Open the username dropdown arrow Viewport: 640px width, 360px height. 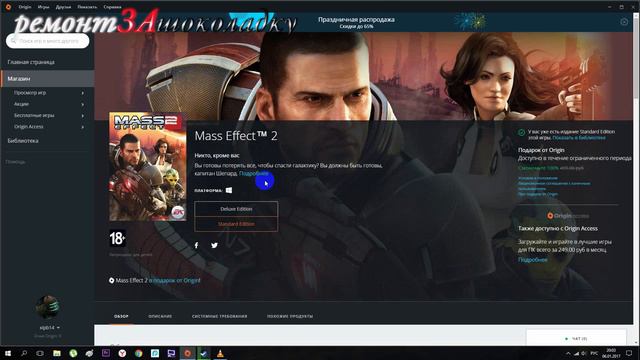tap(58, 328)
